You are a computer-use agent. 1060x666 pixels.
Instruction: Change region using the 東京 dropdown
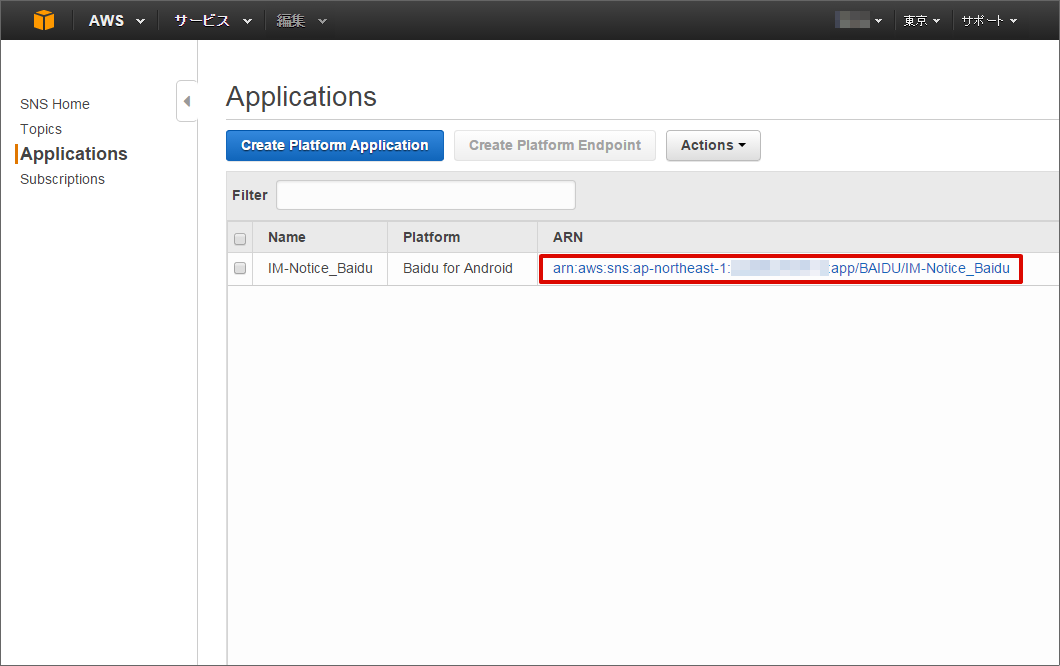point(921,20)
